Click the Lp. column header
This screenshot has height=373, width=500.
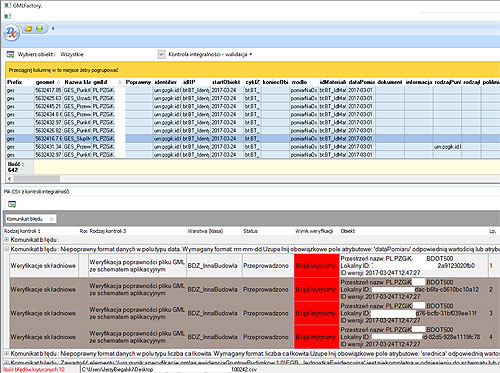tap(493, 231)
